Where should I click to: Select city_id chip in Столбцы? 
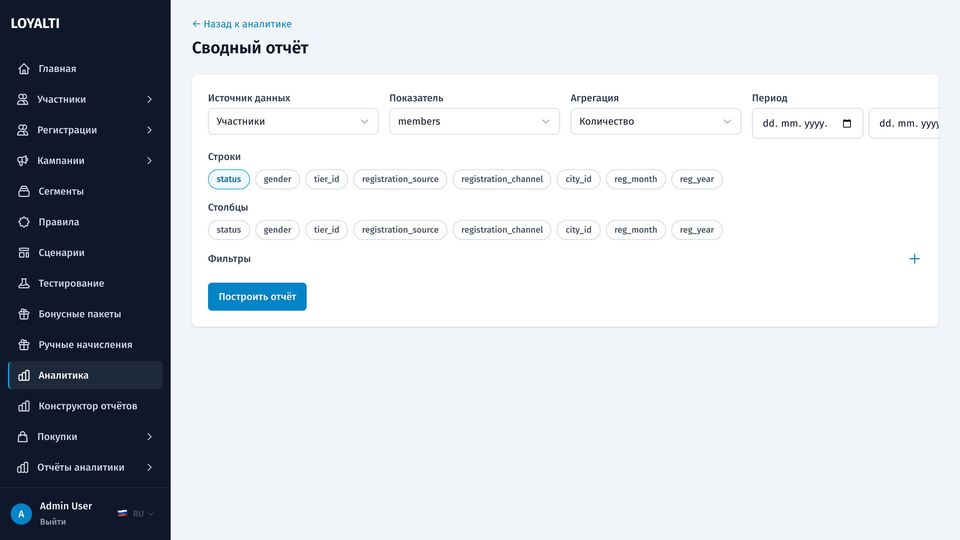point(579,230)
